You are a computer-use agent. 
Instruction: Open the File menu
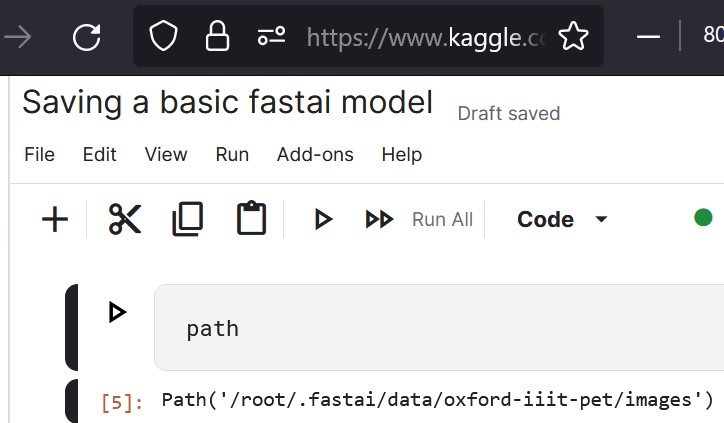point(39,154)
